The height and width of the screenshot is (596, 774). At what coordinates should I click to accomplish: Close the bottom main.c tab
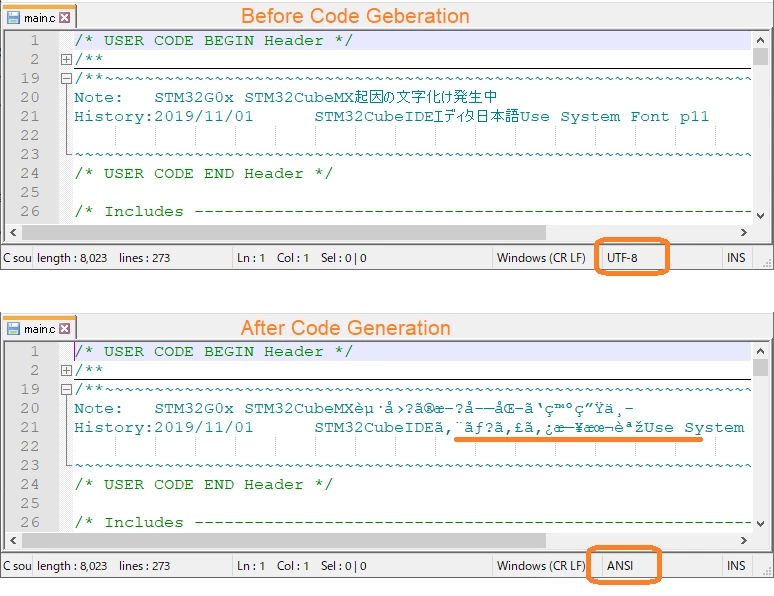click(x=65, y=329)
